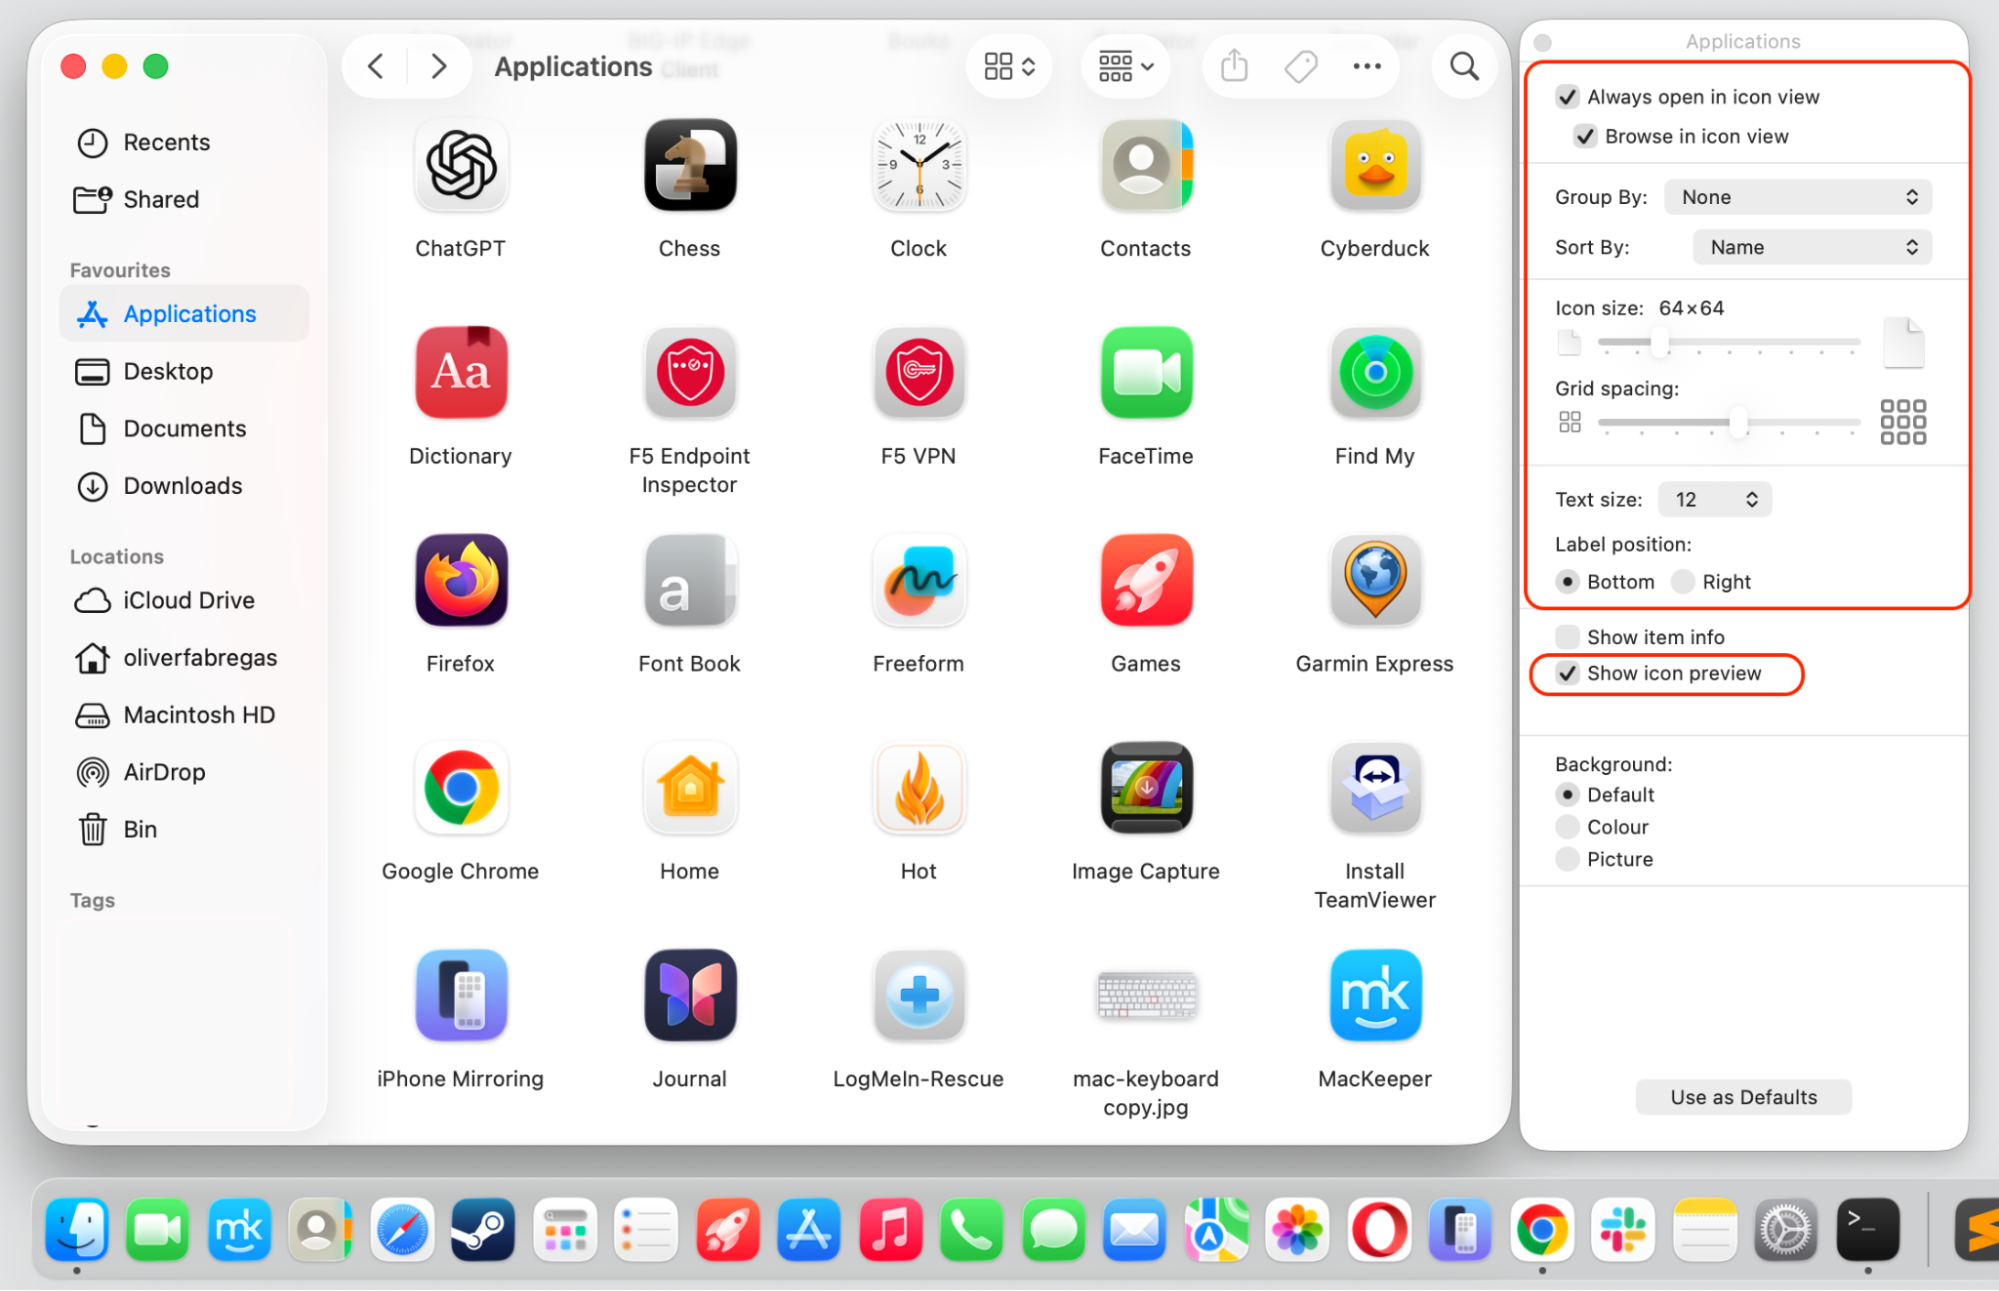Select the Chess app icon
Image resolution: width=1999 pixels, height=1291 pixels.
690,165
